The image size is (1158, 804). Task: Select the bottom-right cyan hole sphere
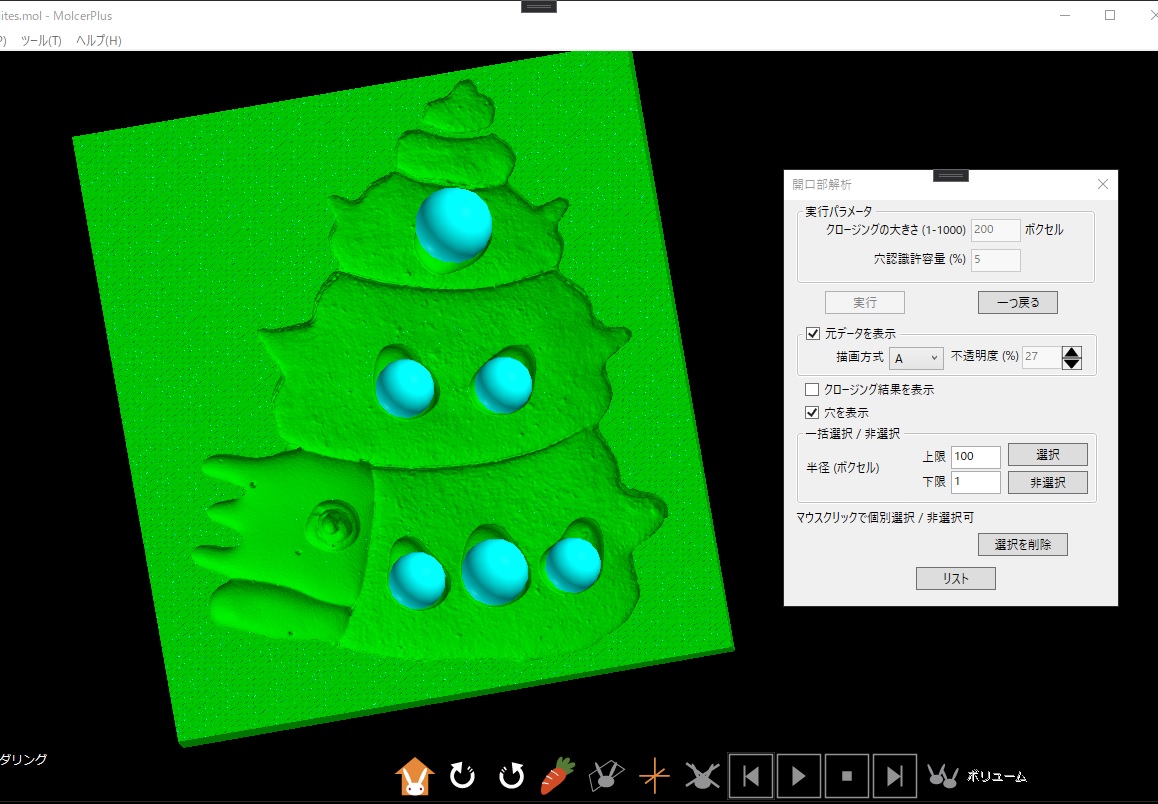pos(573,565)
